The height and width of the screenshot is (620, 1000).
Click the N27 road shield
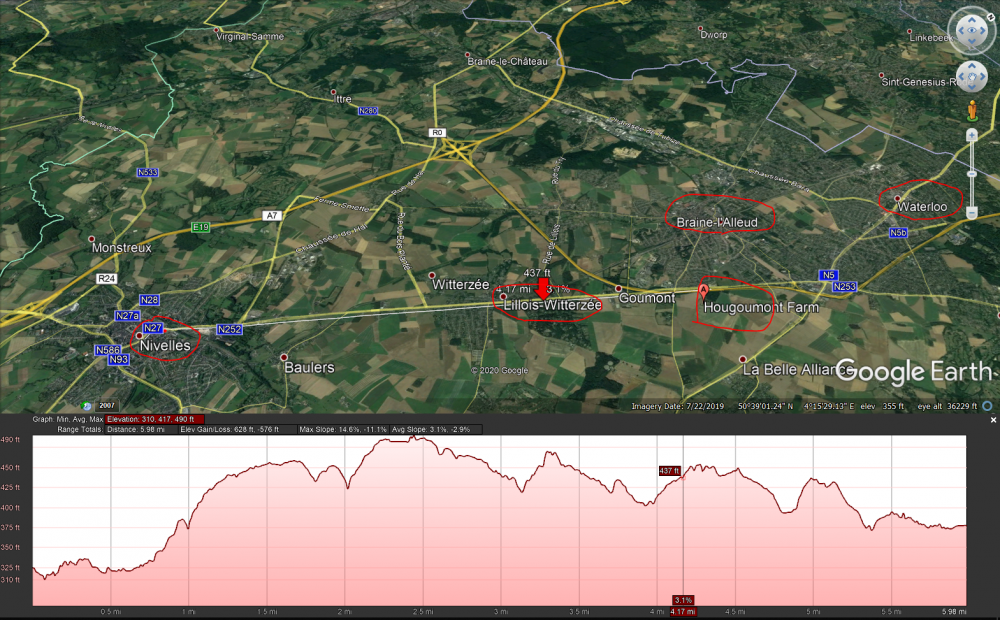point(153,328)
